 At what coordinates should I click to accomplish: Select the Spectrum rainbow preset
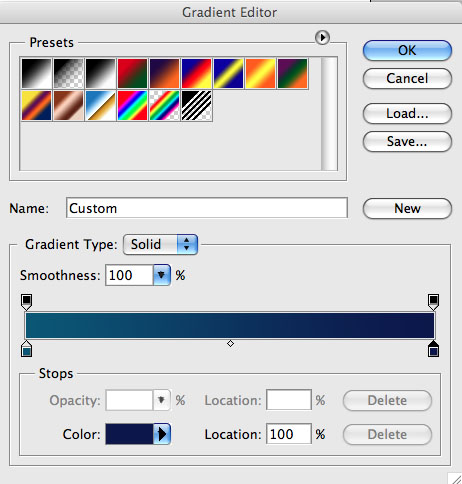tap(132, 105)
